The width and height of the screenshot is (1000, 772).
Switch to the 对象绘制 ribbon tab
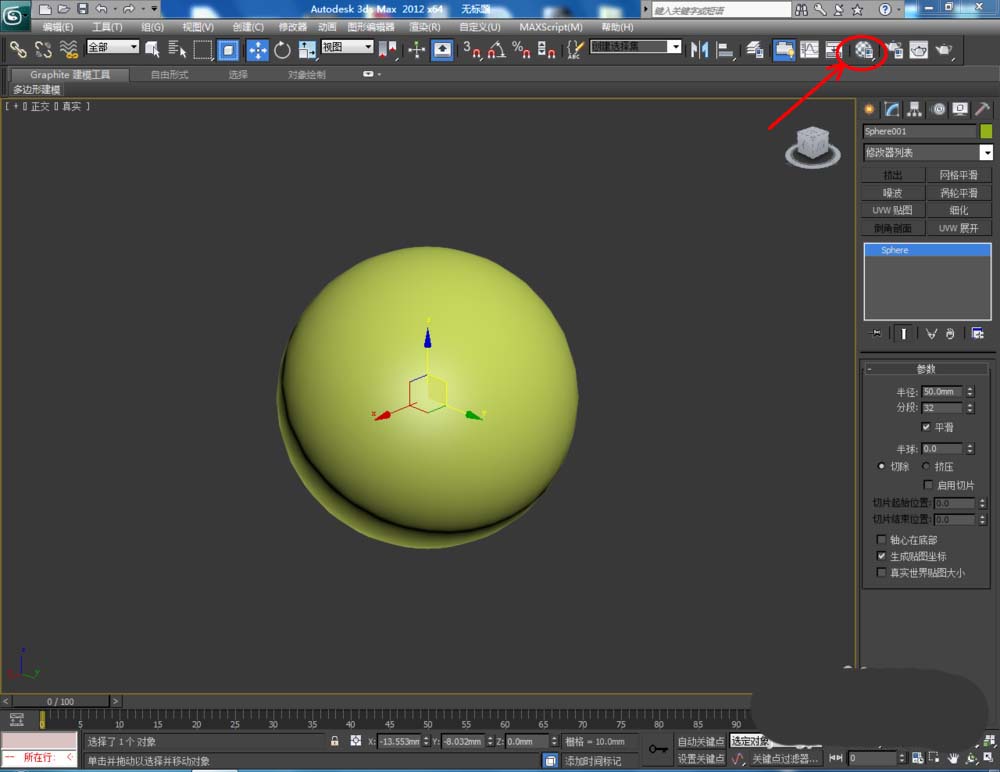pos(307,75)
